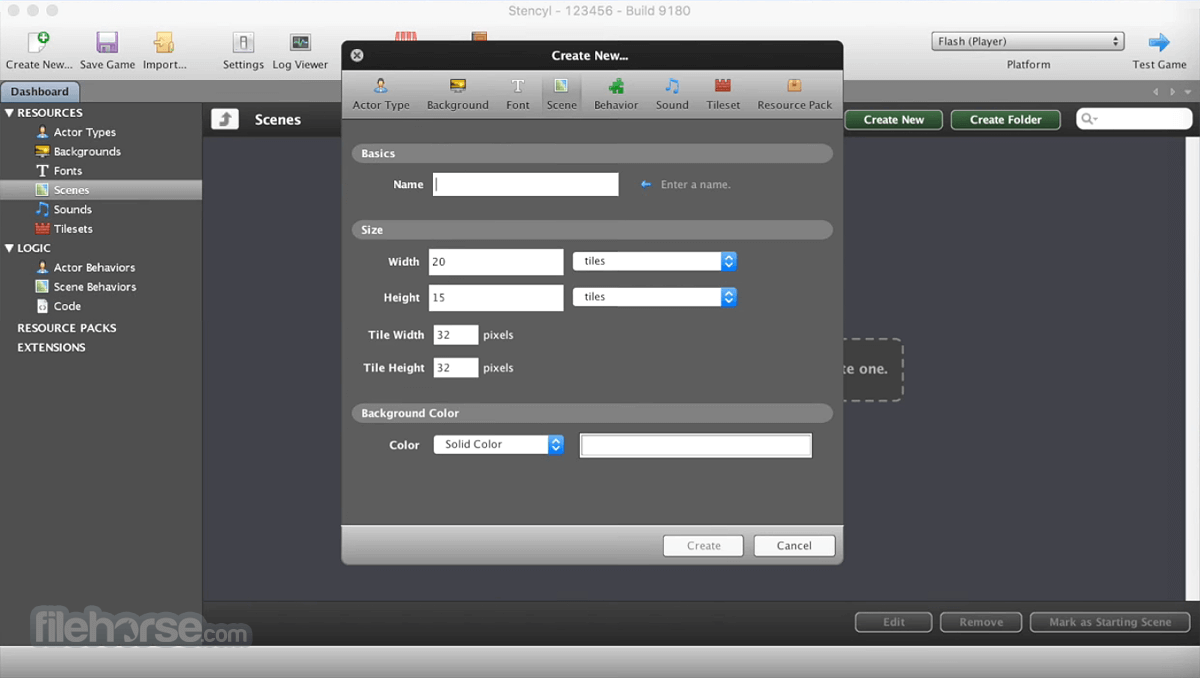Screen dimensions: 1200x678
Task: Click the Remove button
Action: (x=981, y=622)
